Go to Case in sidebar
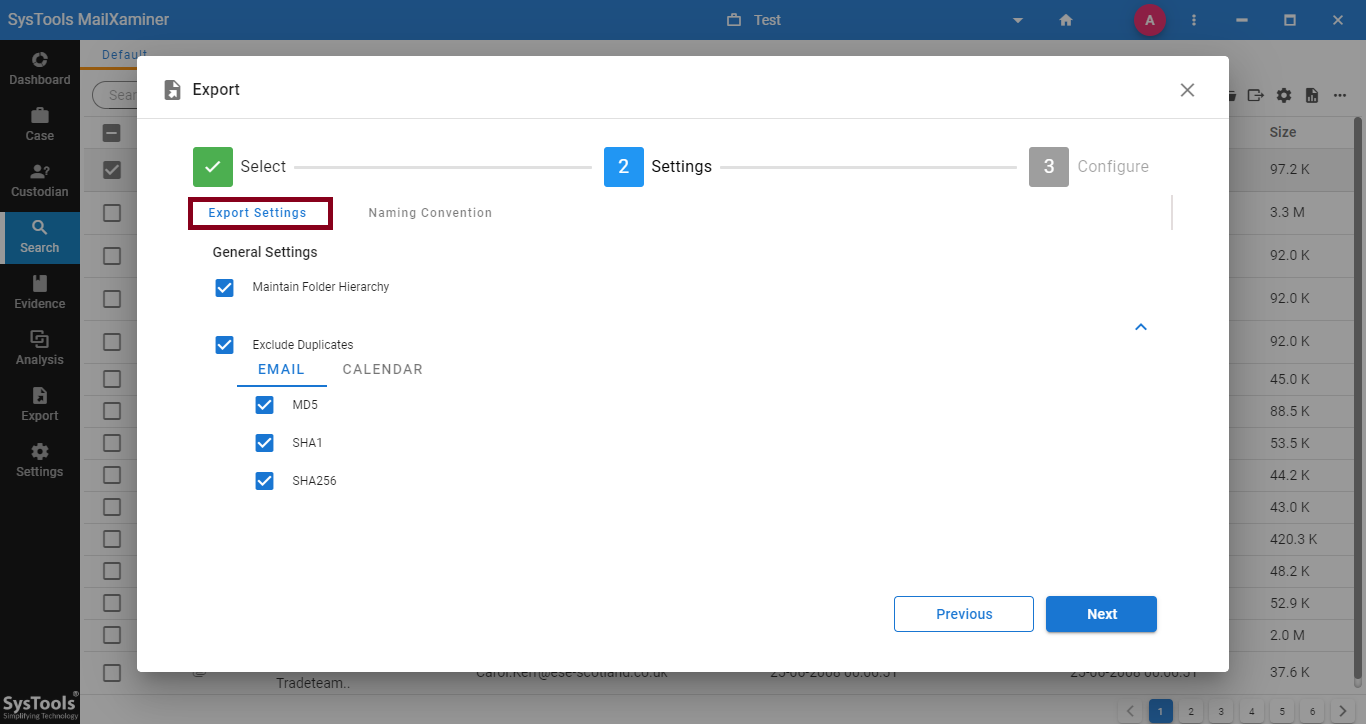This screenshot has width=1366, height=724. (40, 124)
